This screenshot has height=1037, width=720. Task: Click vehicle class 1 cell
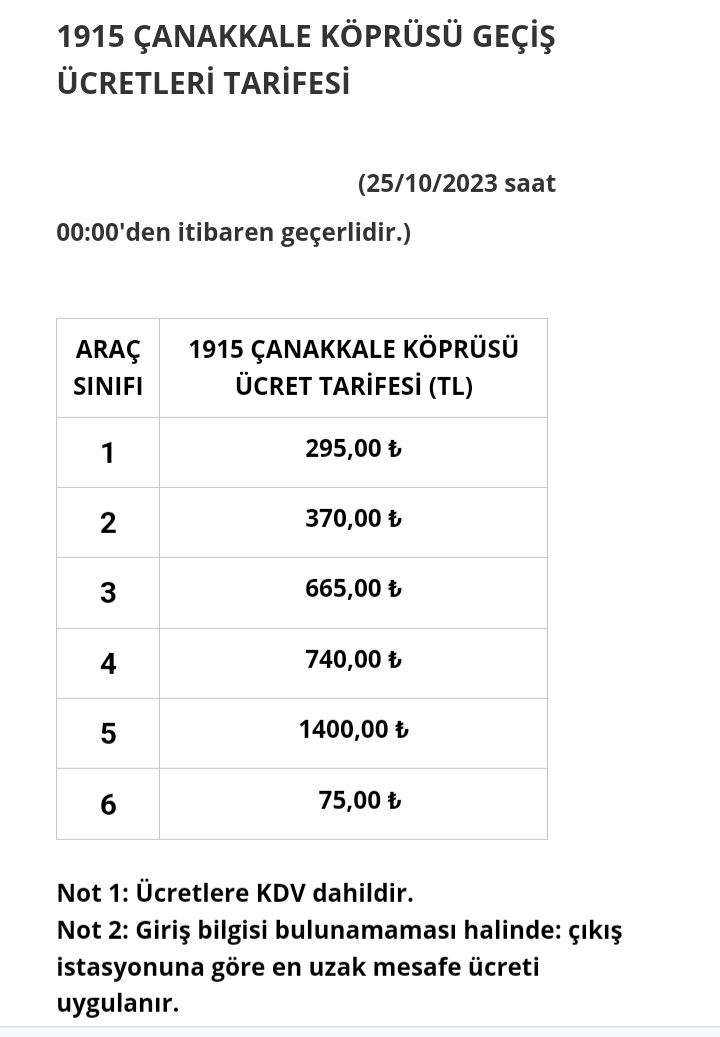[108, 453]
